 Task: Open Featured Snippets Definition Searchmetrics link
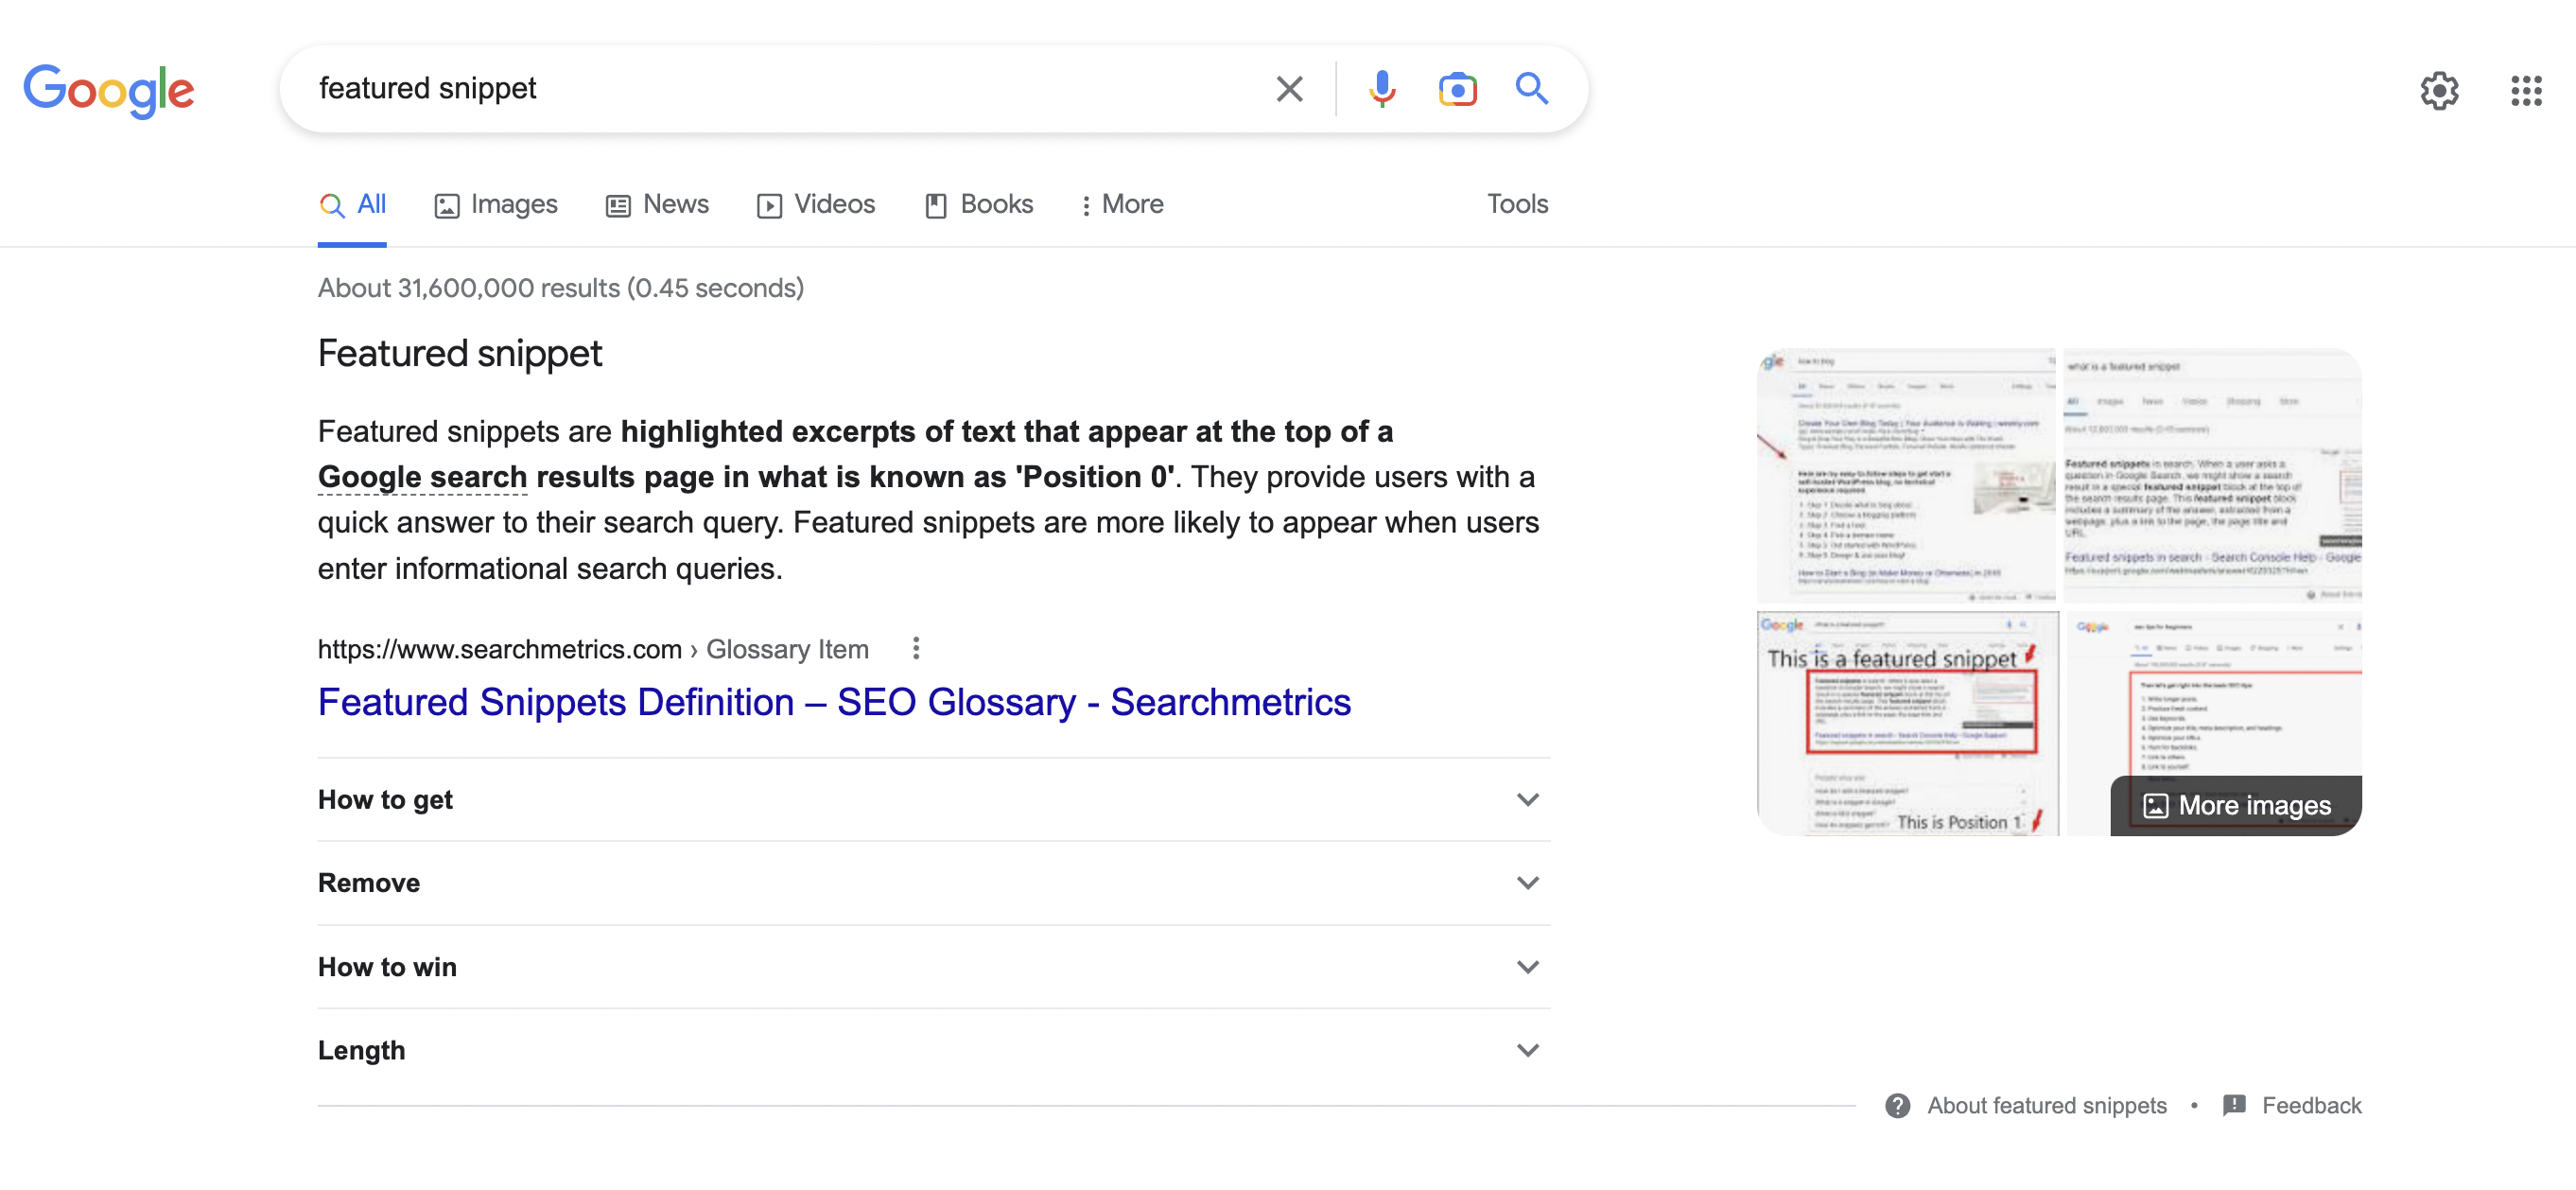point(834,702)
